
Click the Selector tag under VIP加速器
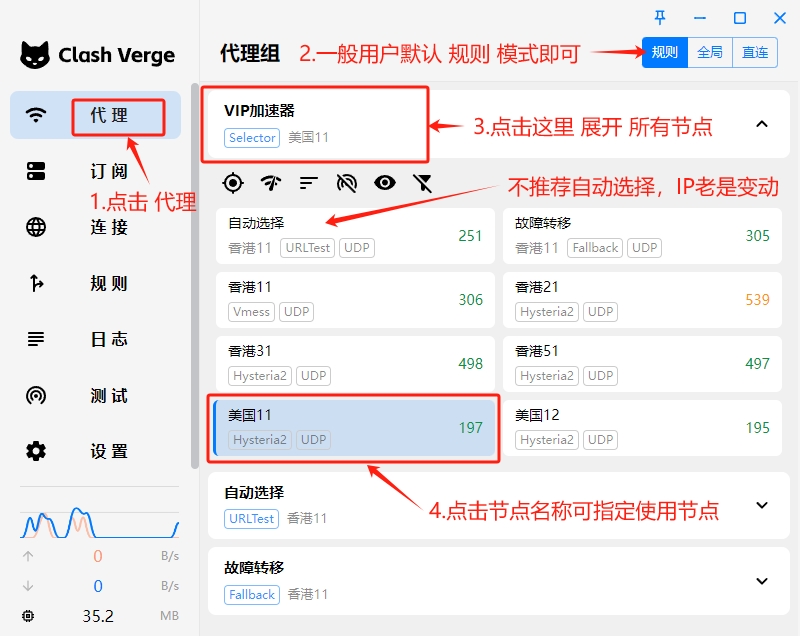[x=252, y=138]
